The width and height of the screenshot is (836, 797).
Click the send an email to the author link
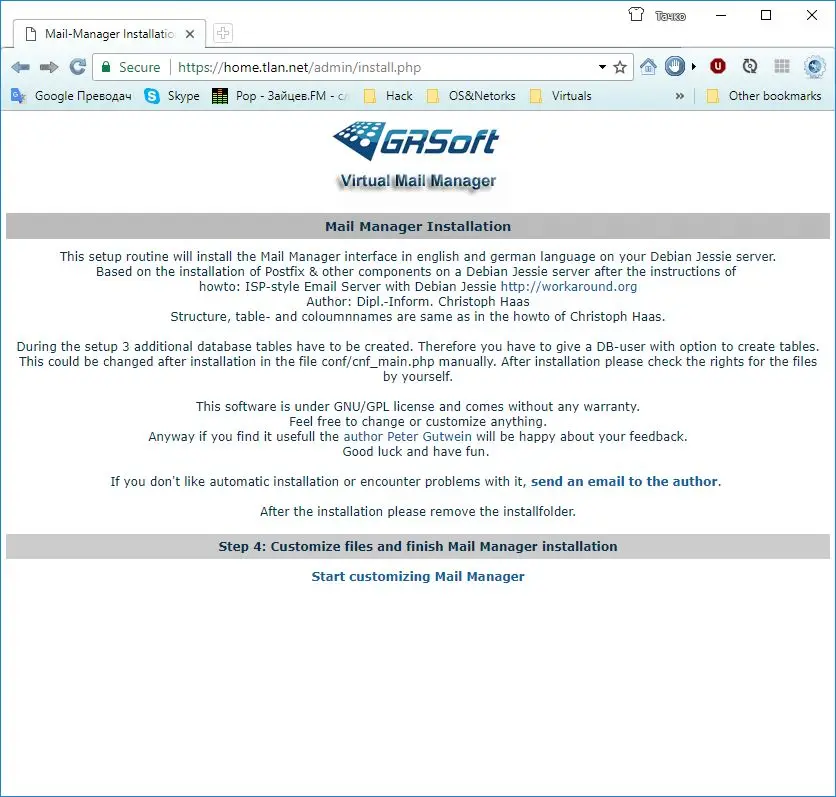(x=624, y=481)
